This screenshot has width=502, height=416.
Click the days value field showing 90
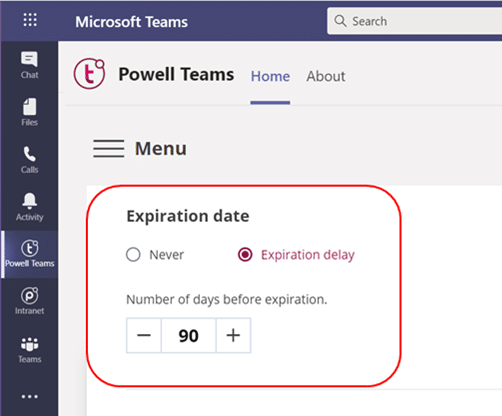coord(189,335)
